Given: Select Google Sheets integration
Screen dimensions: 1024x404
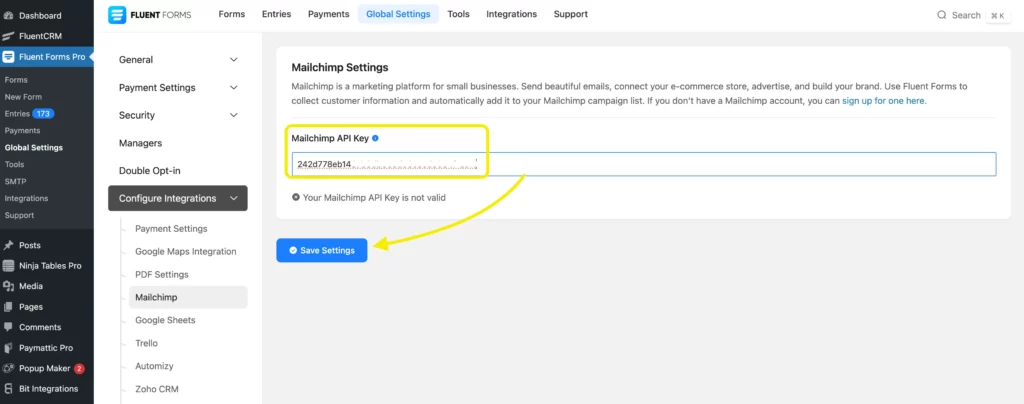Looking at the screenshot, I should (165, 320).
